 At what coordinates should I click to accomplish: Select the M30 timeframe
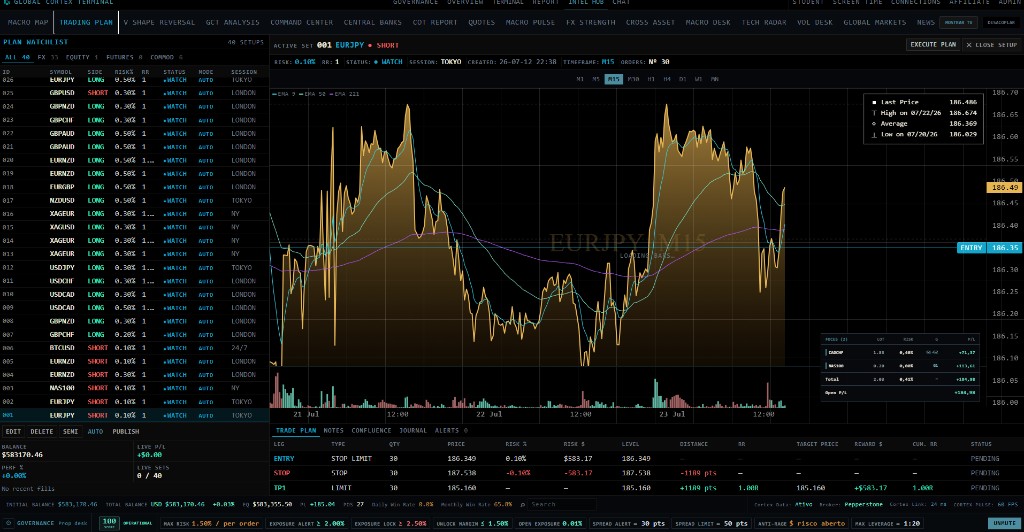633,79
